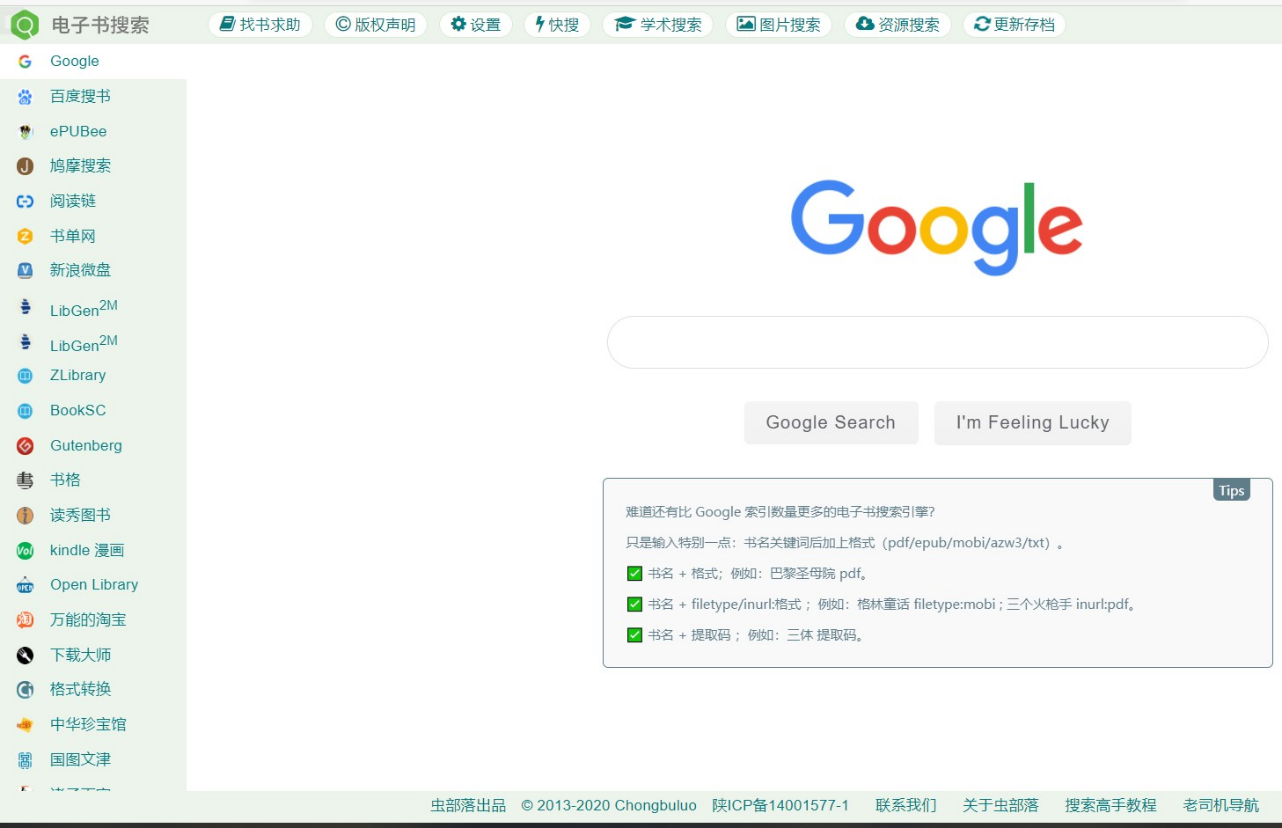Viewport: 1282px width, 828px height.
Task: Click 陕ICP备14001577-1 footer link
Action: tap(780, 805)
